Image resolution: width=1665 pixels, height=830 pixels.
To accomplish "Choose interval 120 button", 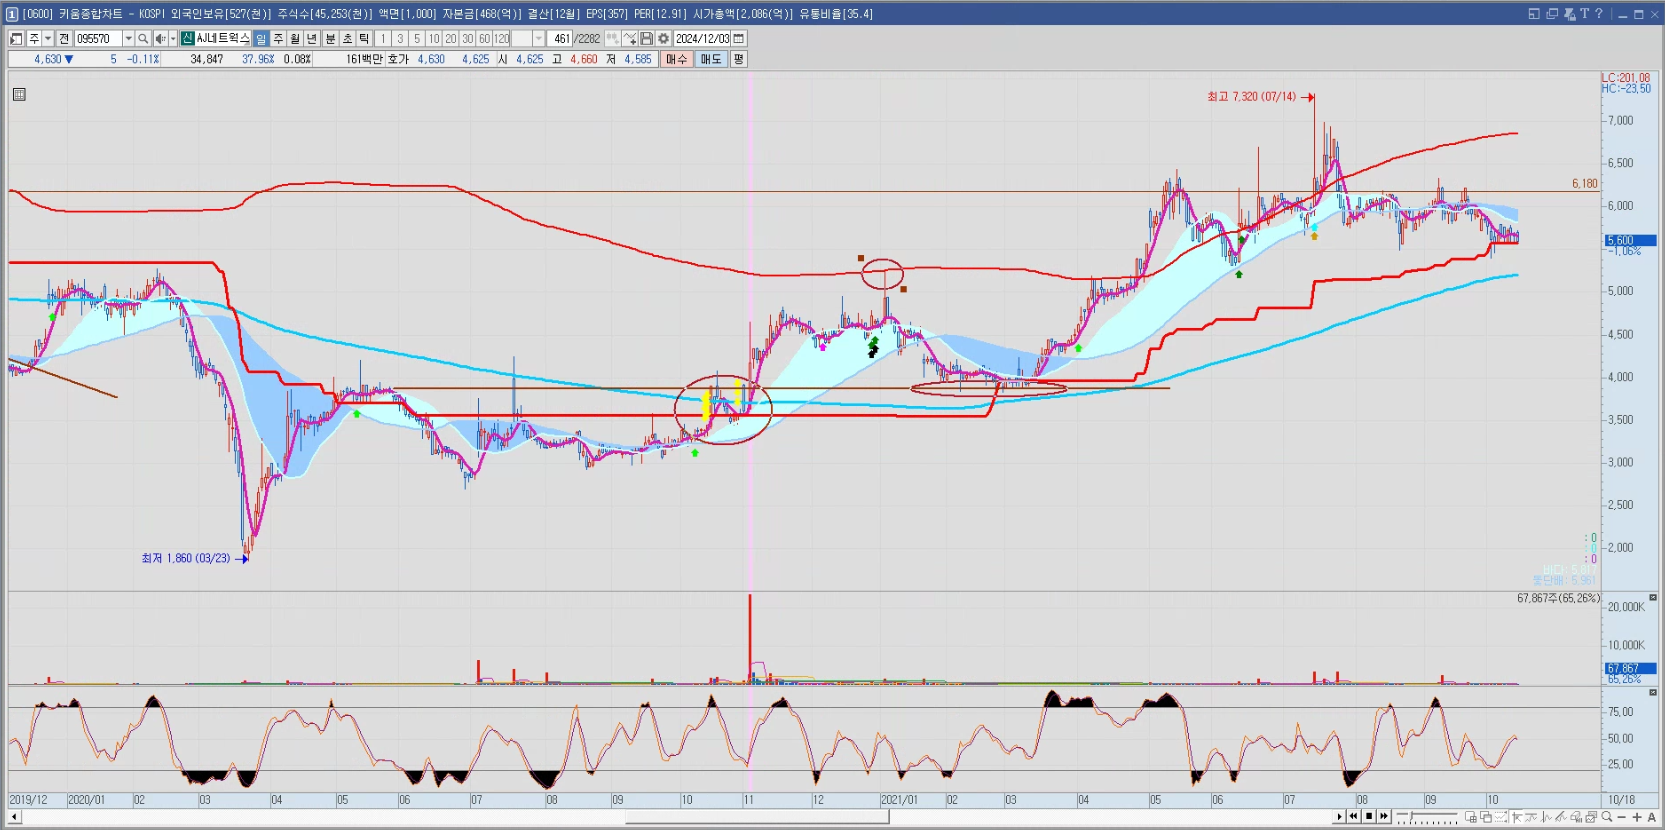I will click(501, 38).
